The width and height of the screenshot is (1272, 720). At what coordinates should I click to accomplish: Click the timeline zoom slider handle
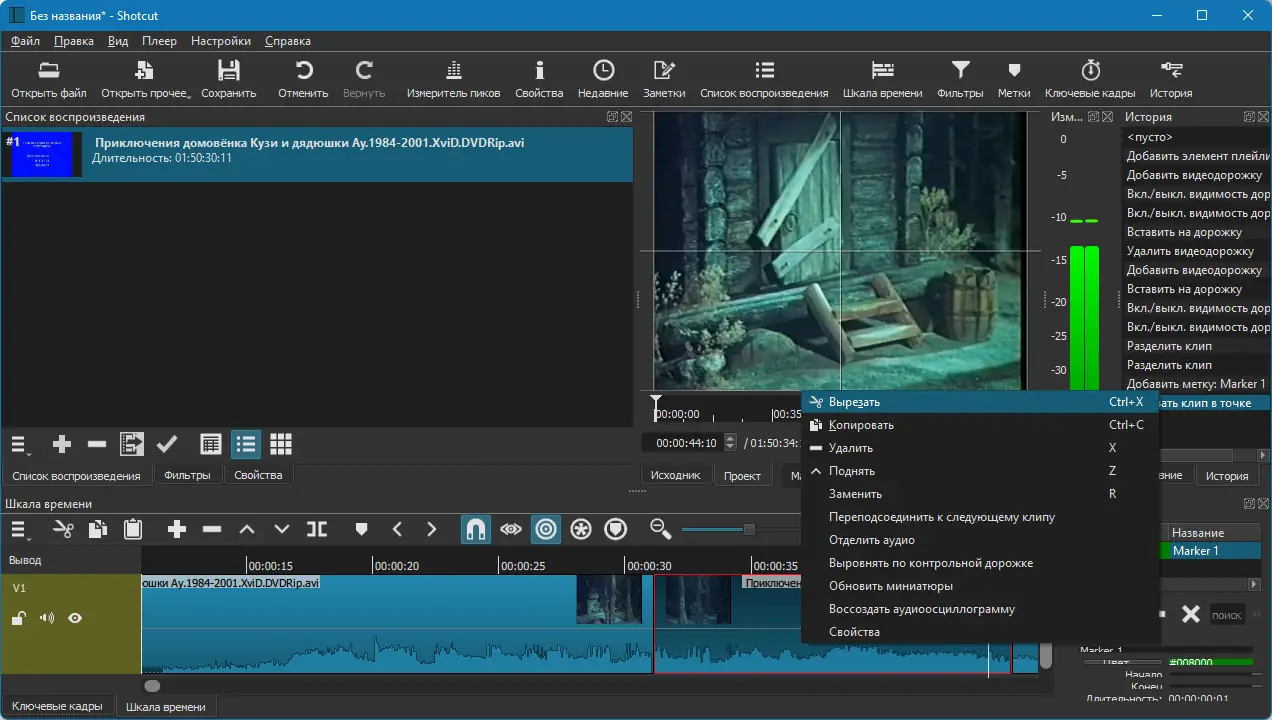tap(748, 529)
